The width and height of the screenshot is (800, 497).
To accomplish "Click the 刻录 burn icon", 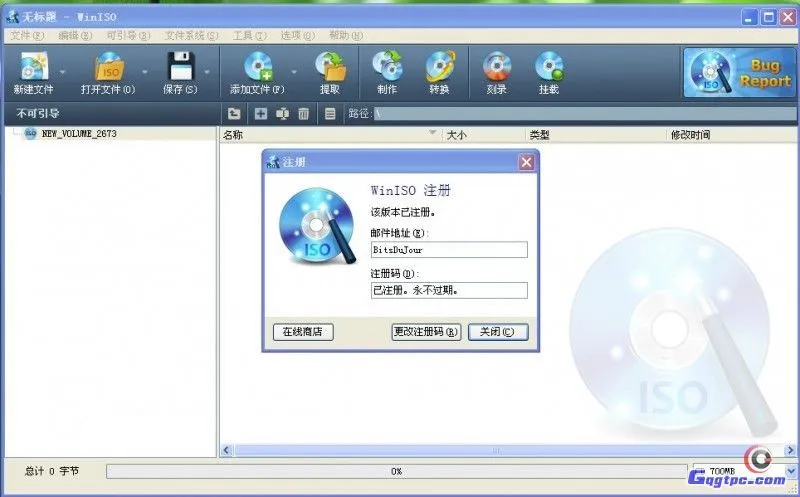I will tap(496, 67).
